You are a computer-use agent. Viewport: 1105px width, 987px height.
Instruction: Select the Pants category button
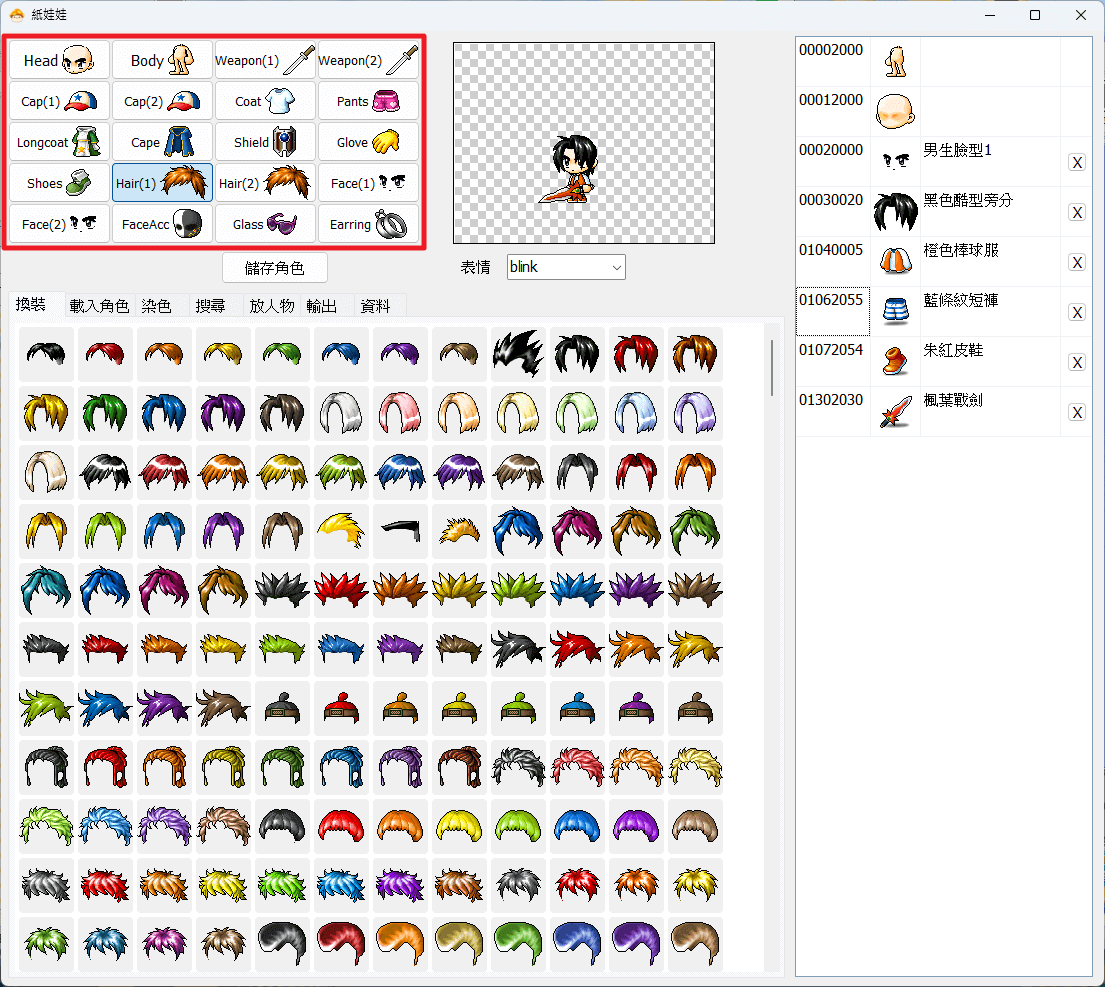point(368,101)
